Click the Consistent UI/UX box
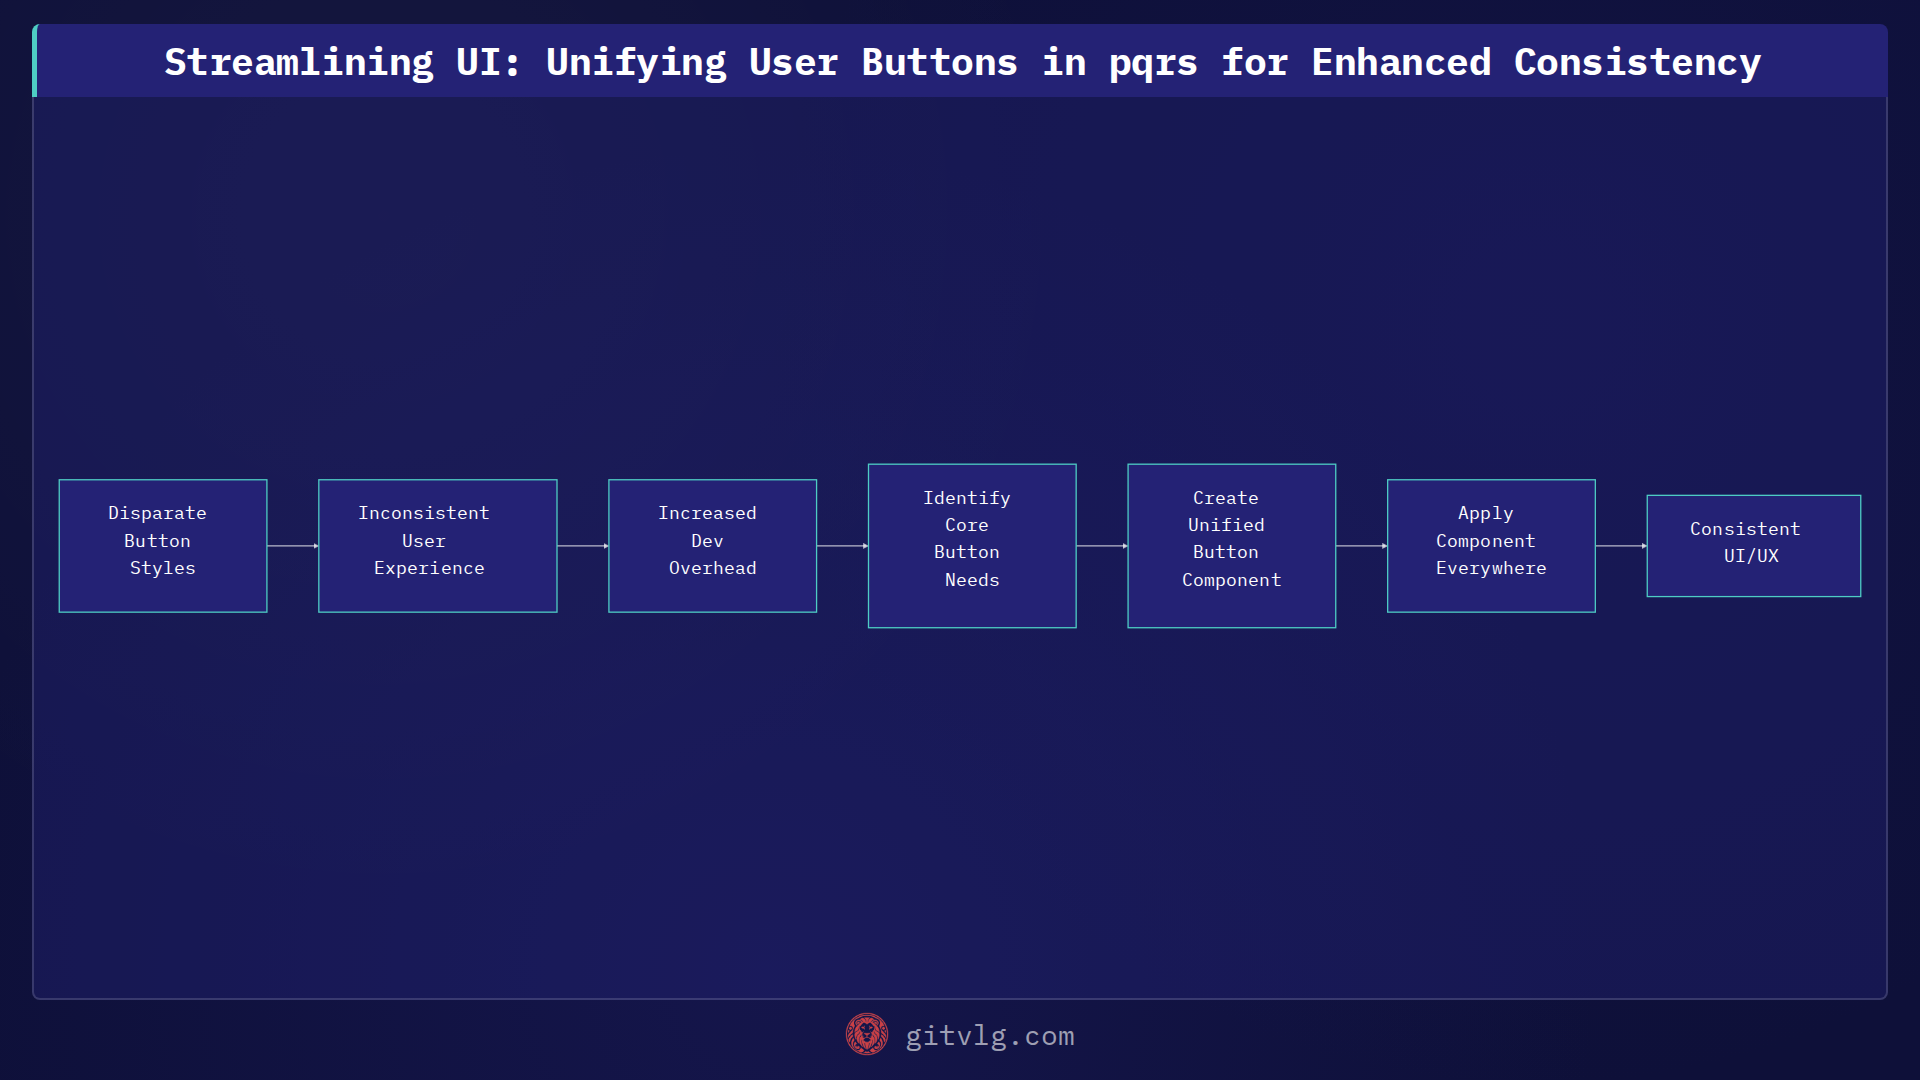 1754,546
